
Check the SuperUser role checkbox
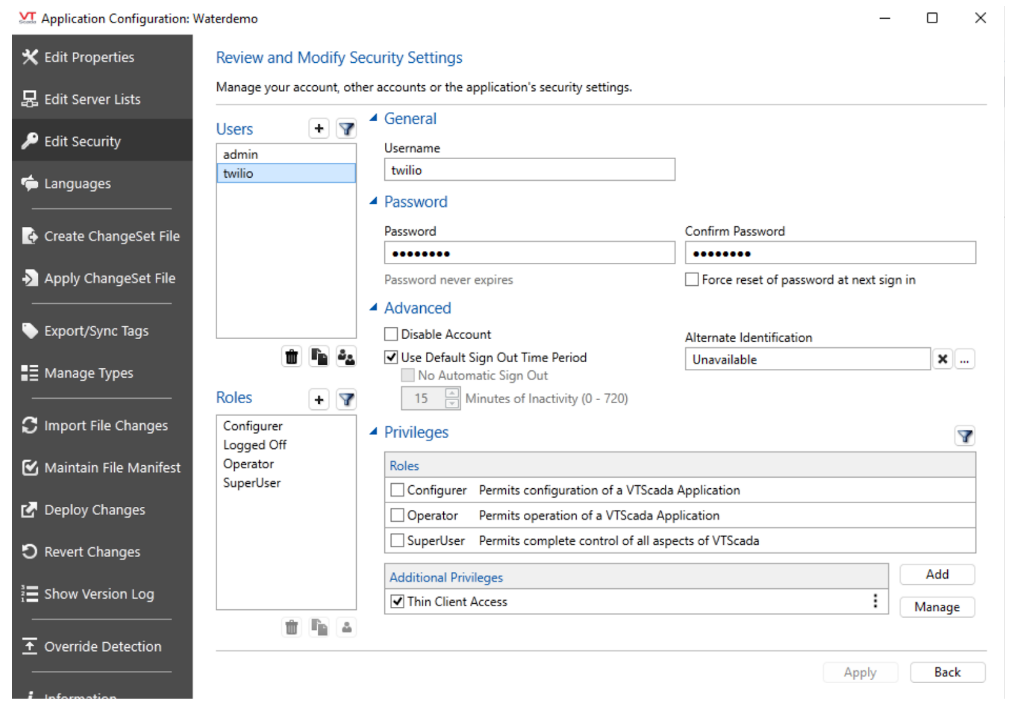pyautogui.click(x=398, y=541)
